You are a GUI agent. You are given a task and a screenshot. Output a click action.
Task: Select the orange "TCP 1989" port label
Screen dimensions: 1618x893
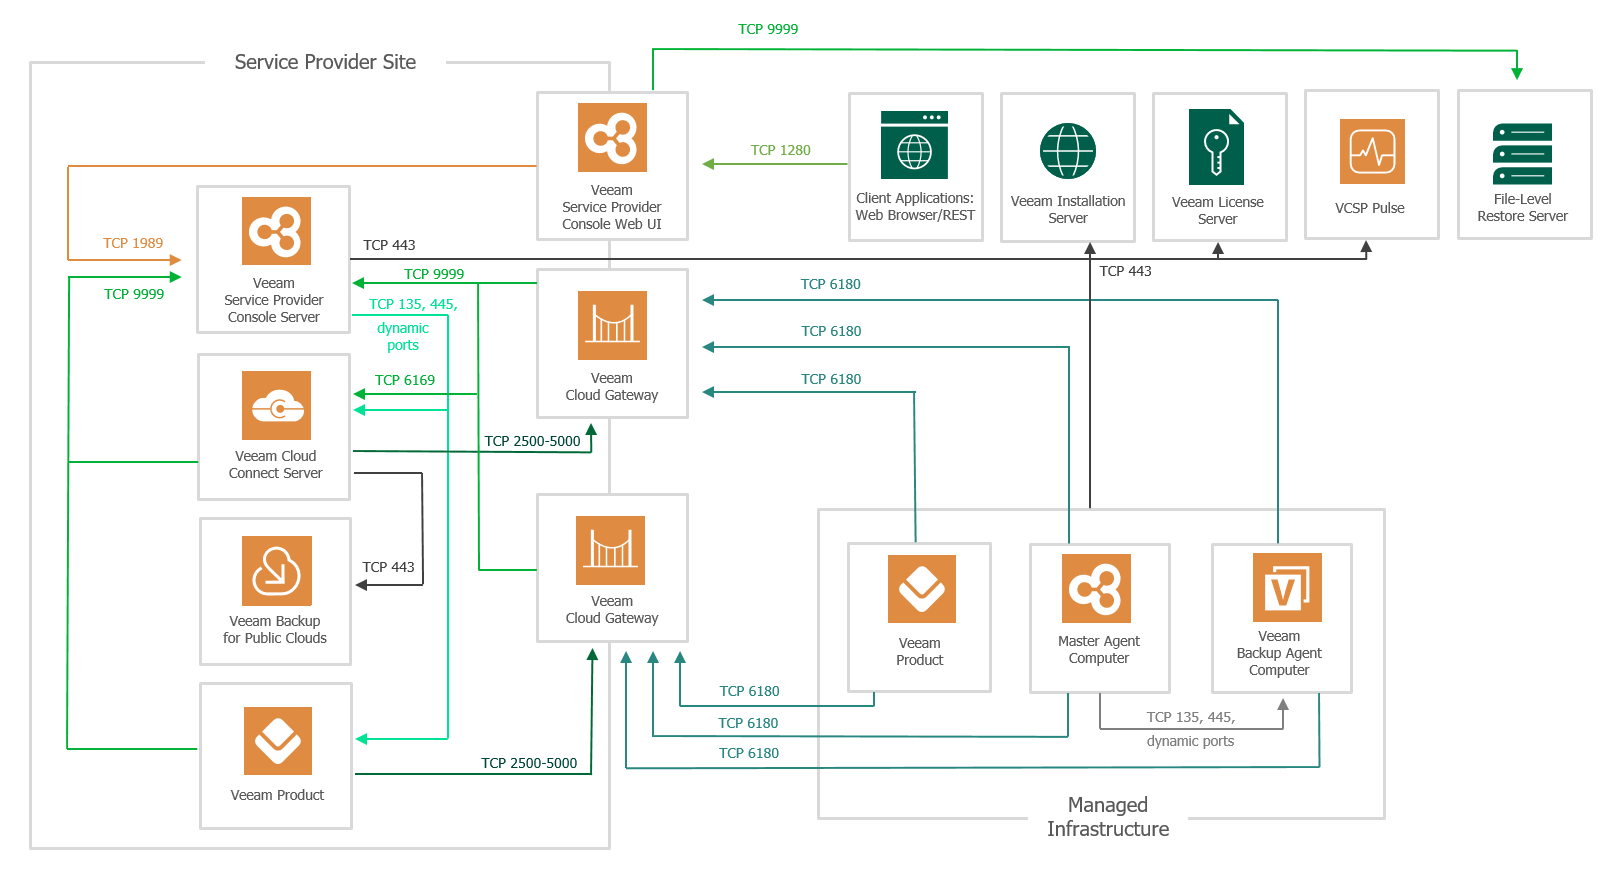133,243
